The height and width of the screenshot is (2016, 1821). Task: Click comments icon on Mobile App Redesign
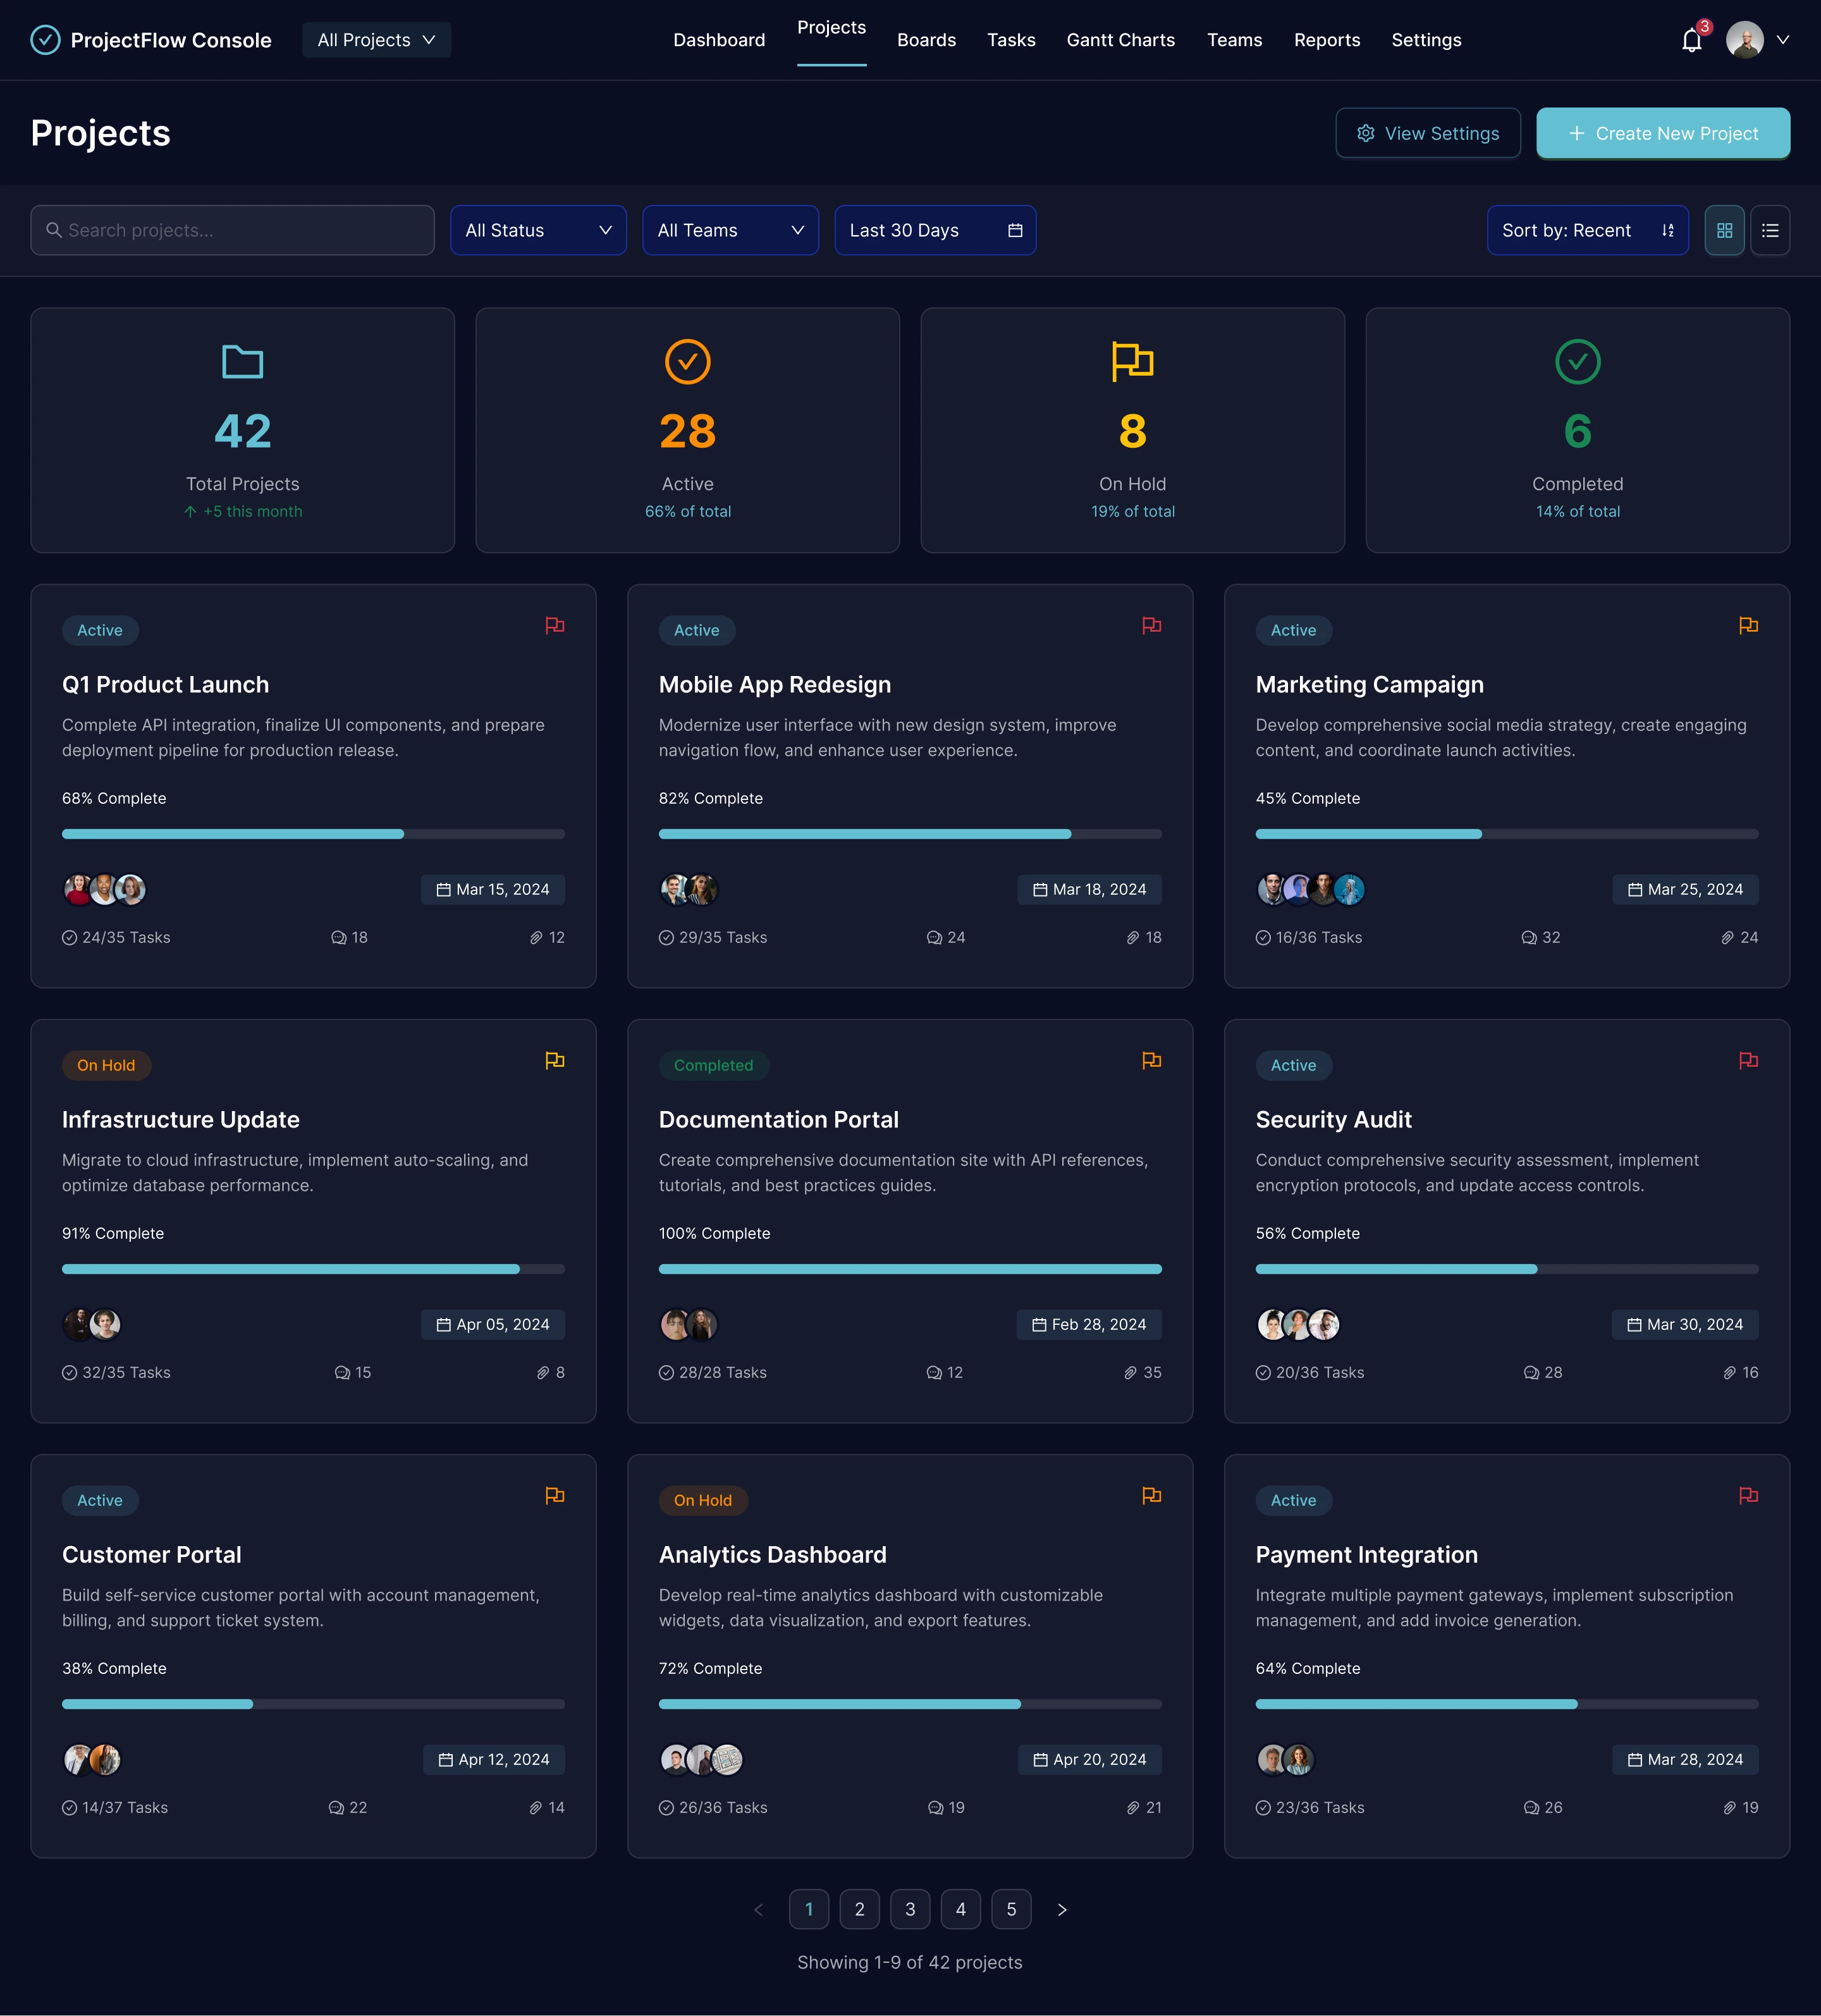(x=934, y=938)
